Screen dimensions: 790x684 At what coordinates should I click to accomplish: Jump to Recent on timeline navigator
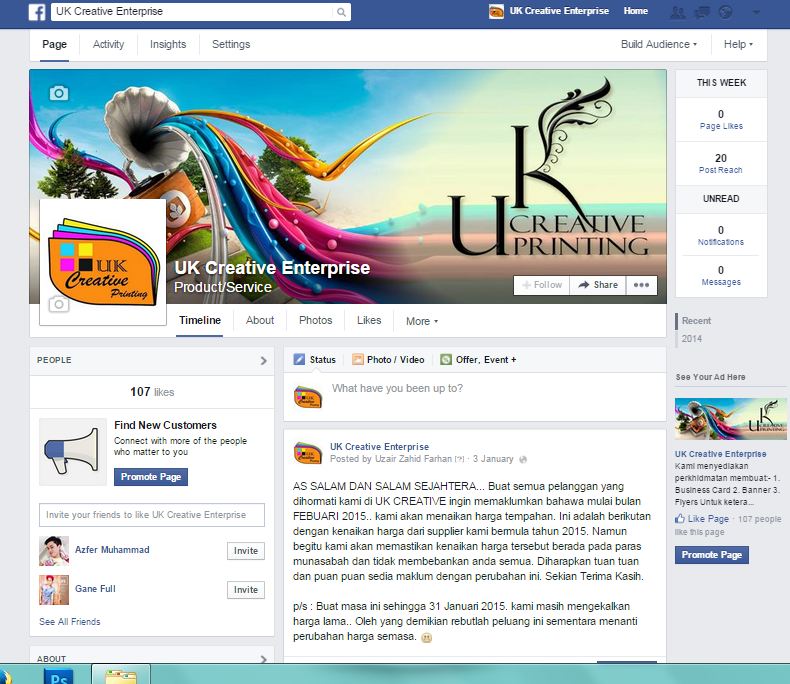point(696,321)
